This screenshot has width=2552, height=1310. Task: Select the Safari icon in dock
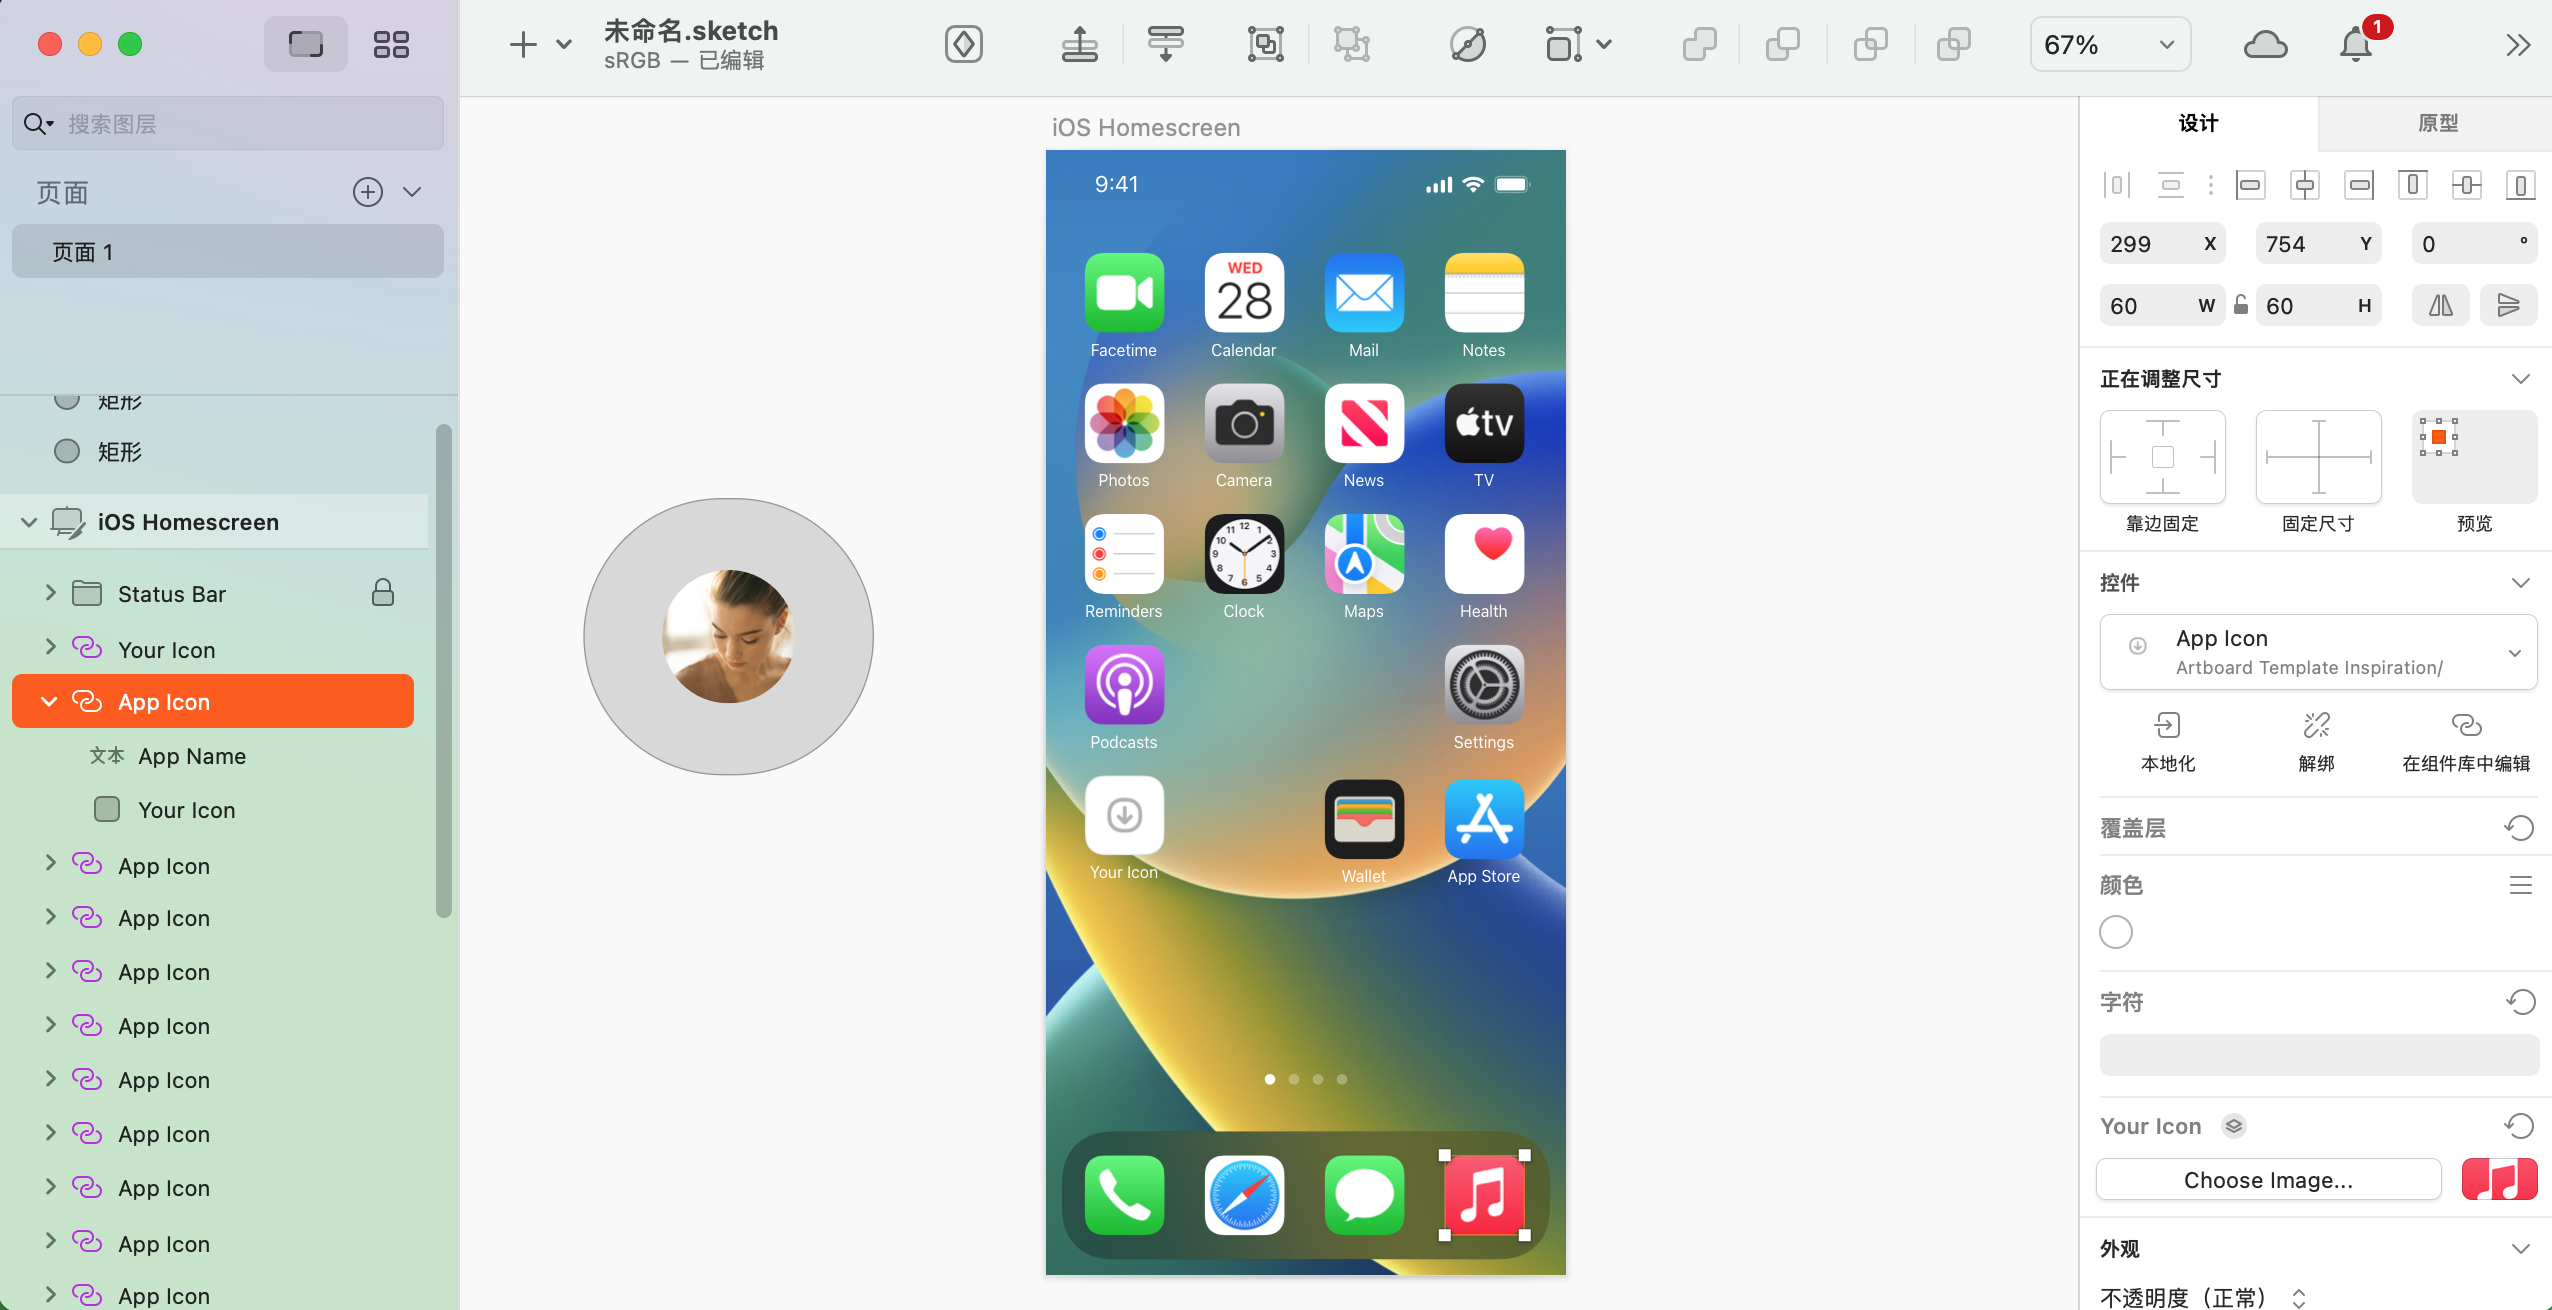1244,1195
